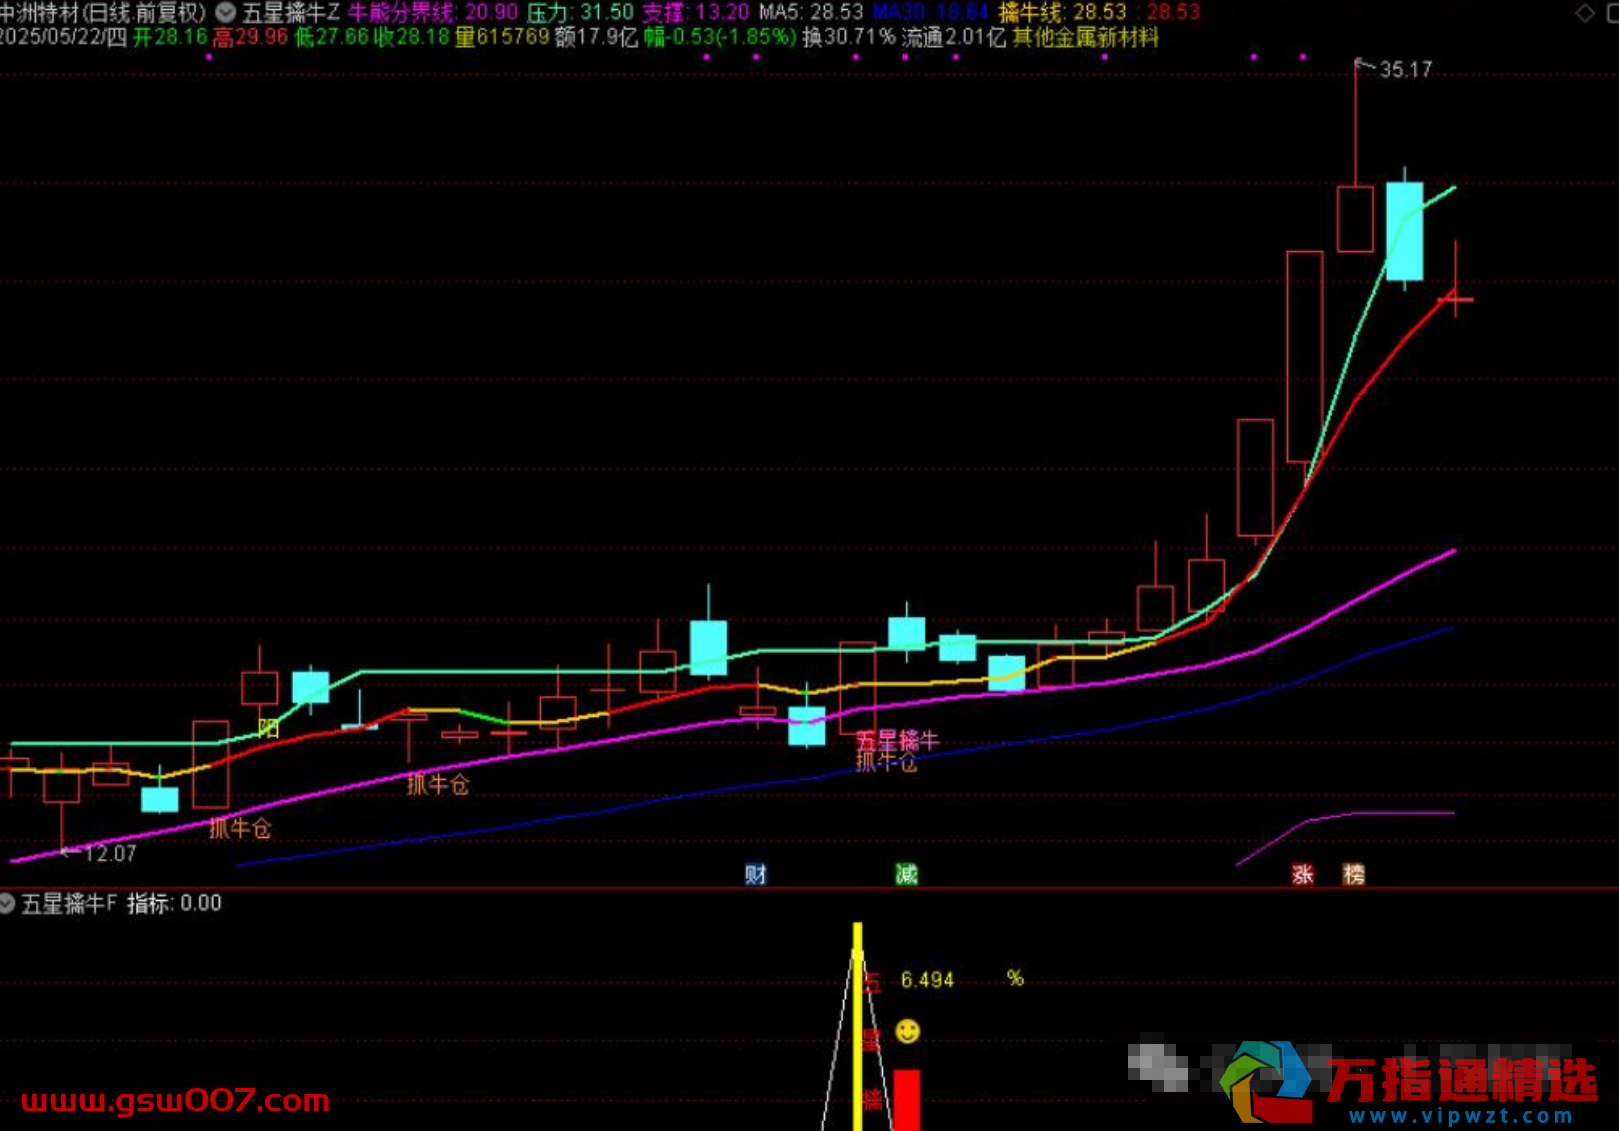Click the change value 幅-0.53(-1.85%)
1619x1131 pixels.
tap(720, 38)
